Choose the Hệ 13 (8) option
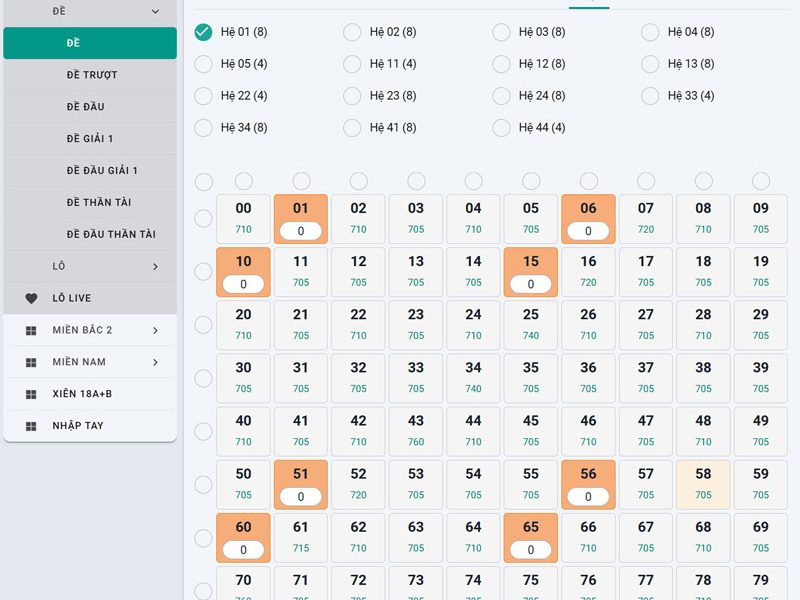 650,64
